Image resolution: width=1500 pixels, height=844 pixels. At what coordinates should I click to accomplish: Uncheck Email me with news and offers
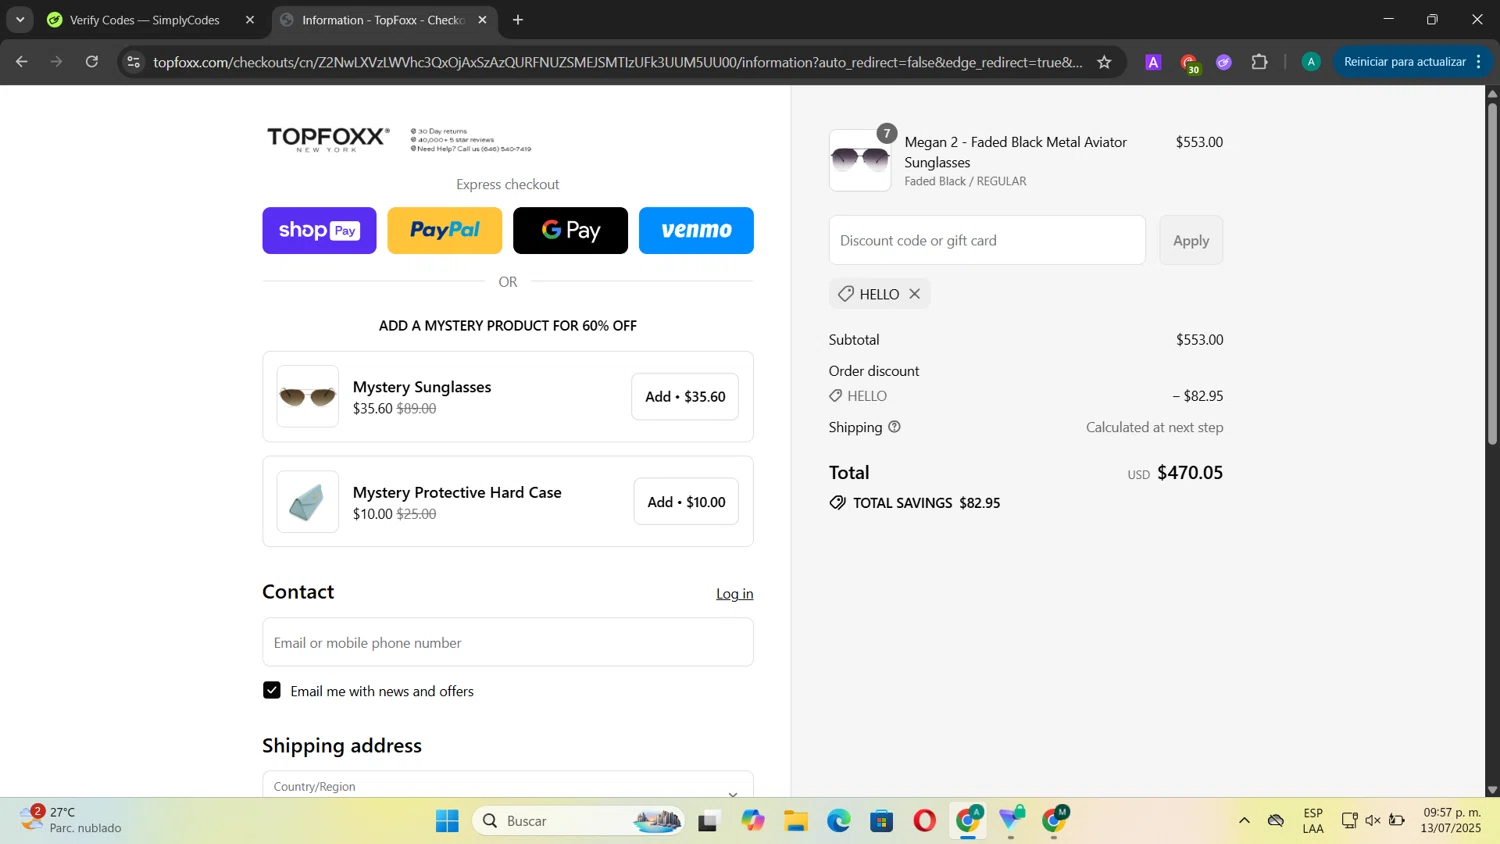(x=272, y=691)
